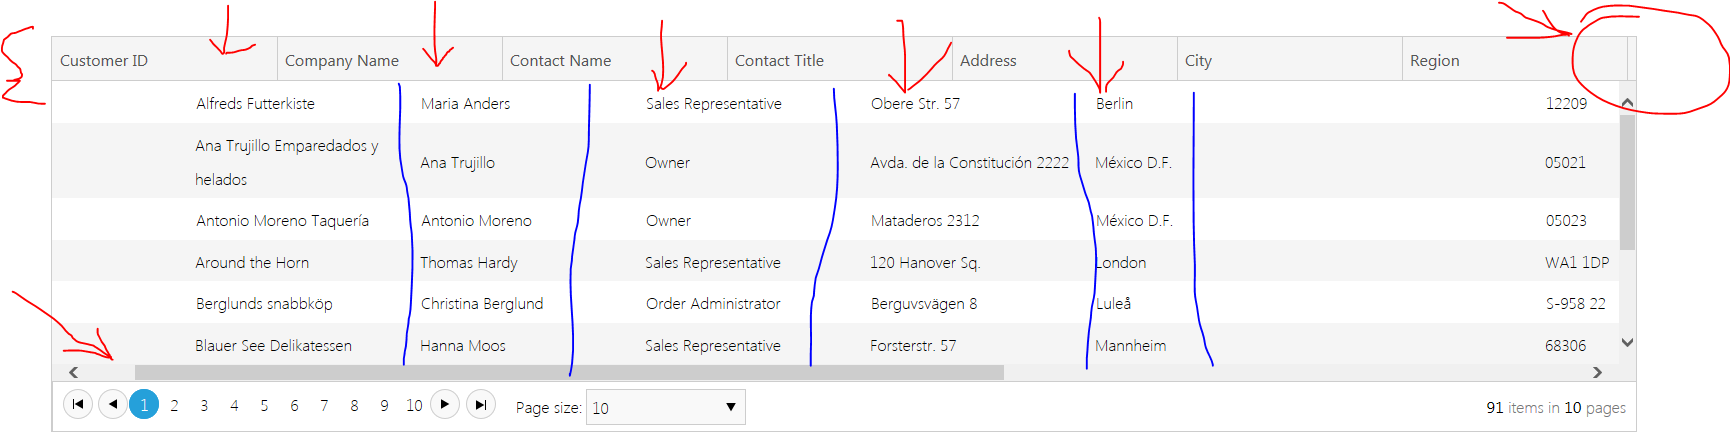Go to page 10
Viewport: 1730px width, 442px height.
click(x=414, y=406)
